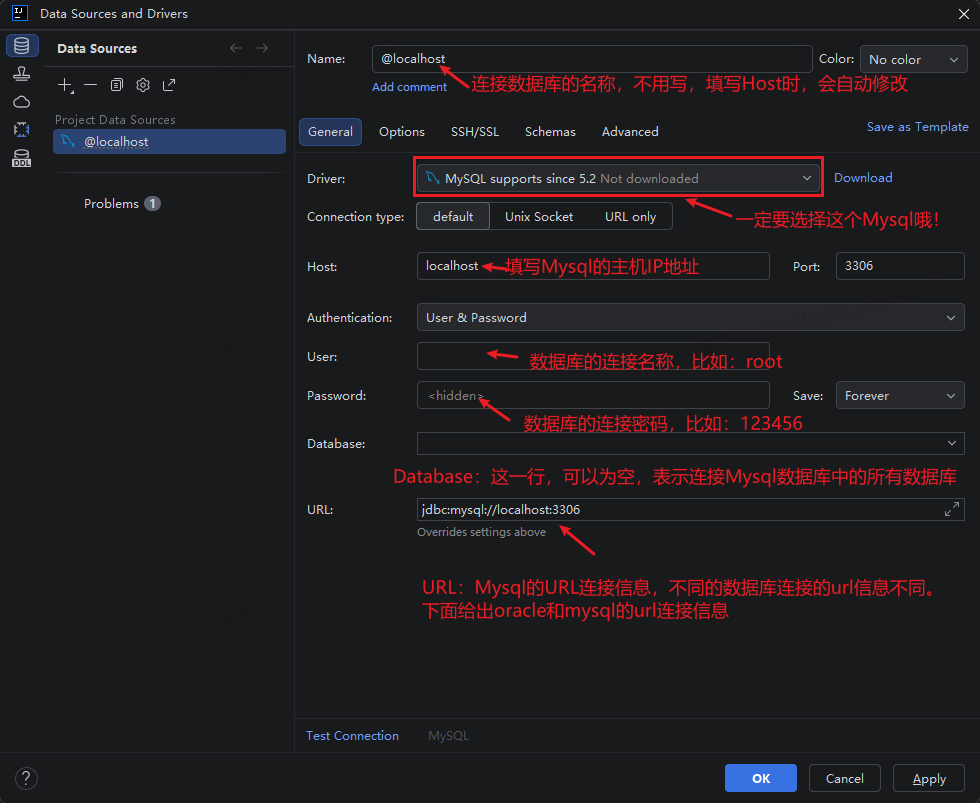Click the IntelliJ logo in the title bar
This screenshot has width=980, height=803.
[x=20, y=13]
